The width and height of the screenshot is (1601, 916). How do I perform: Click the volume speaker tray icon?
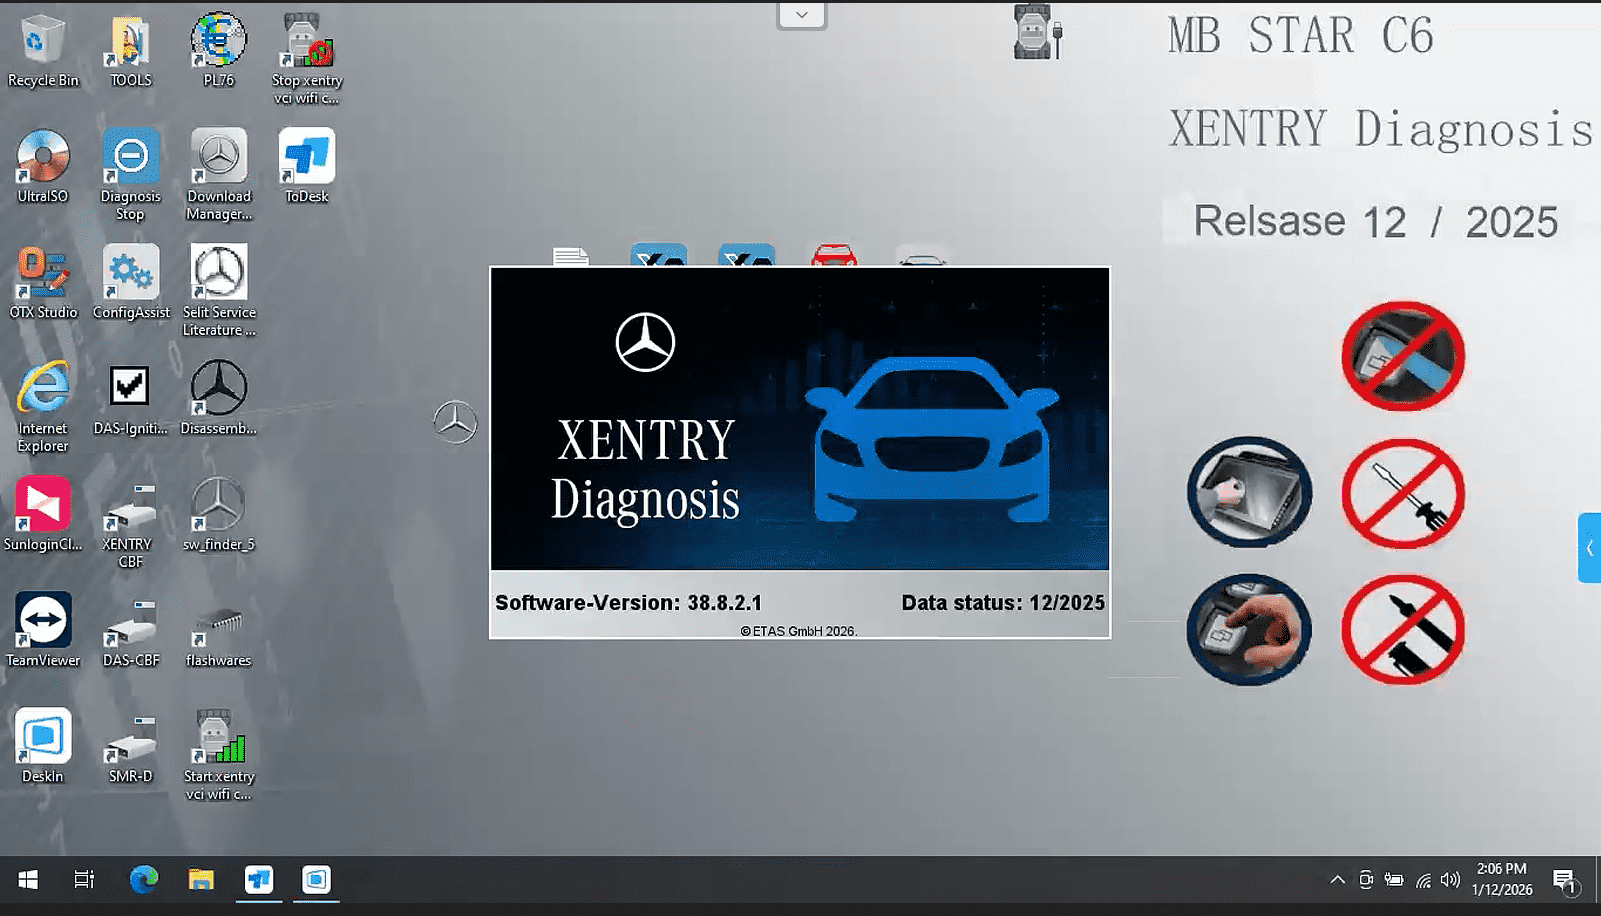(1450, 880)
